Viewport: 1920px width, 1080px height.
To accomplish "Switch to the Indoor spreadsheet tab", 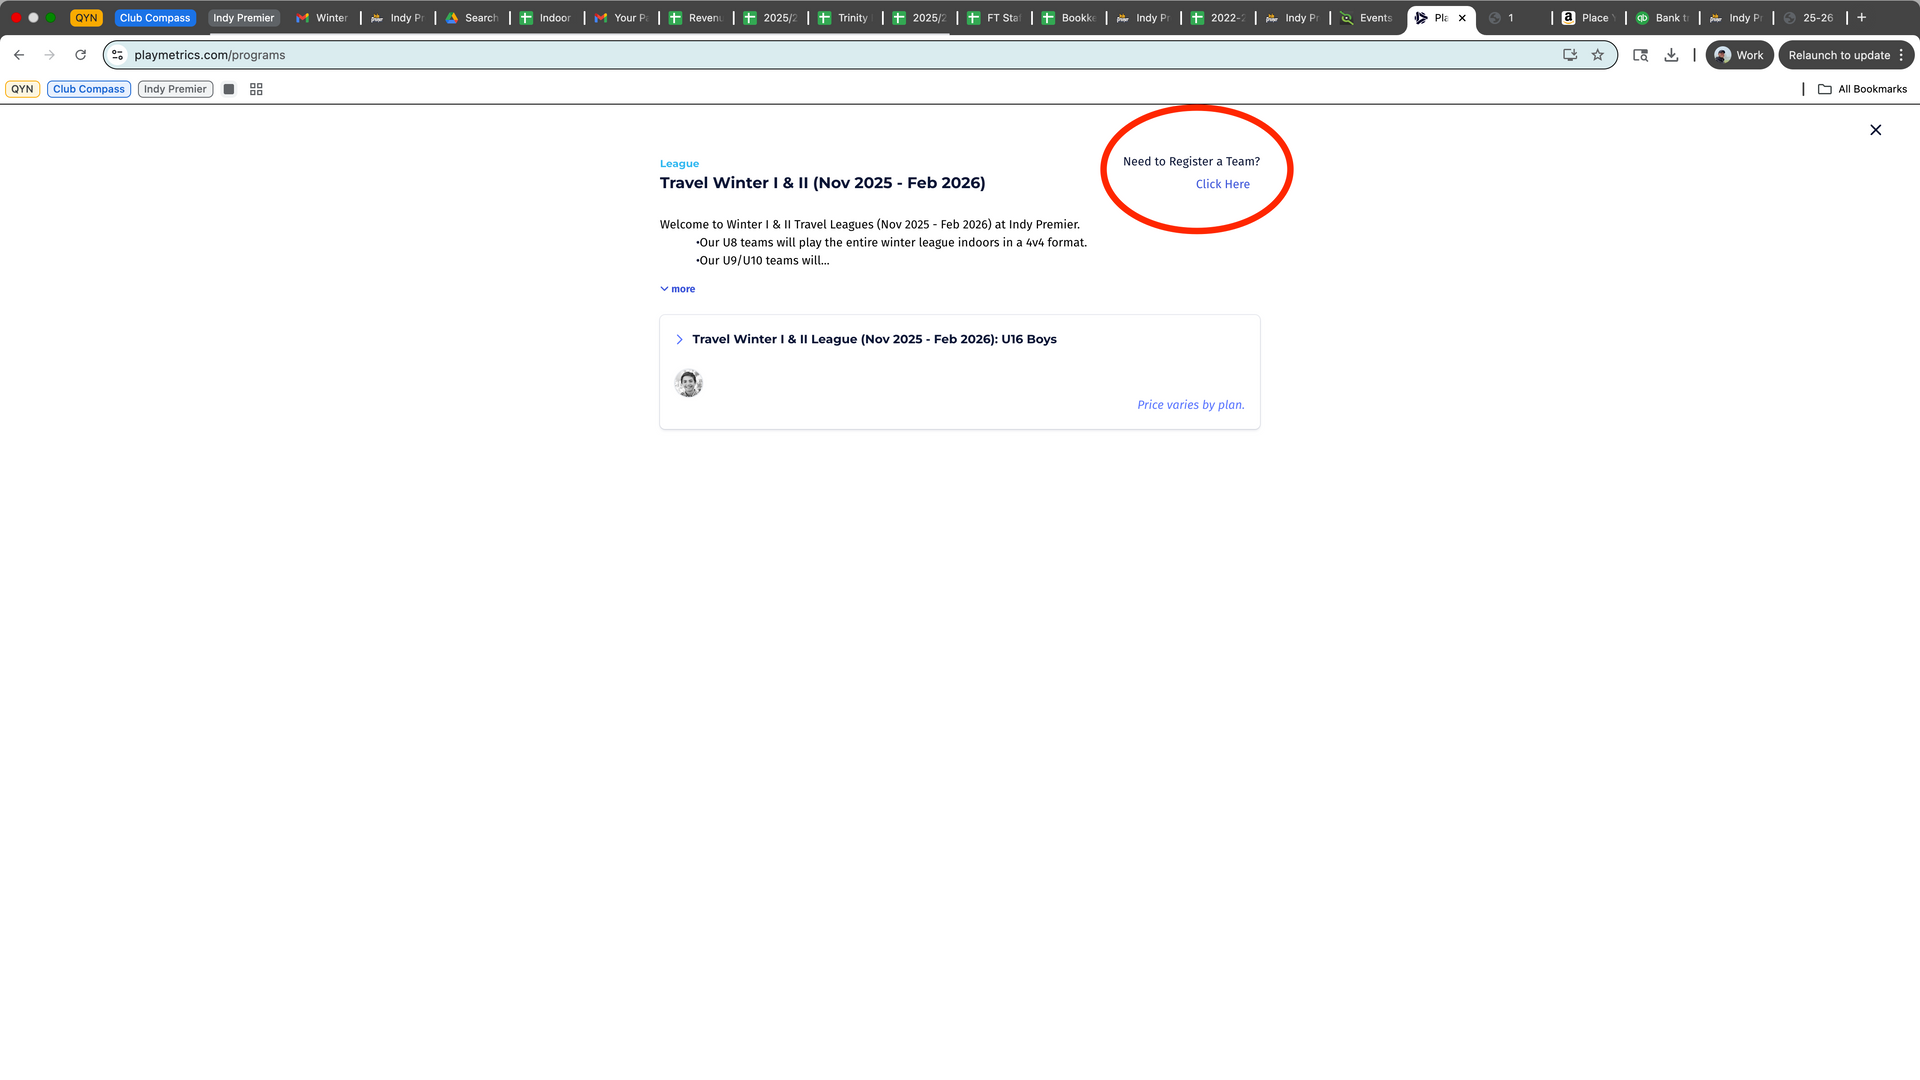I will (546, 18).
